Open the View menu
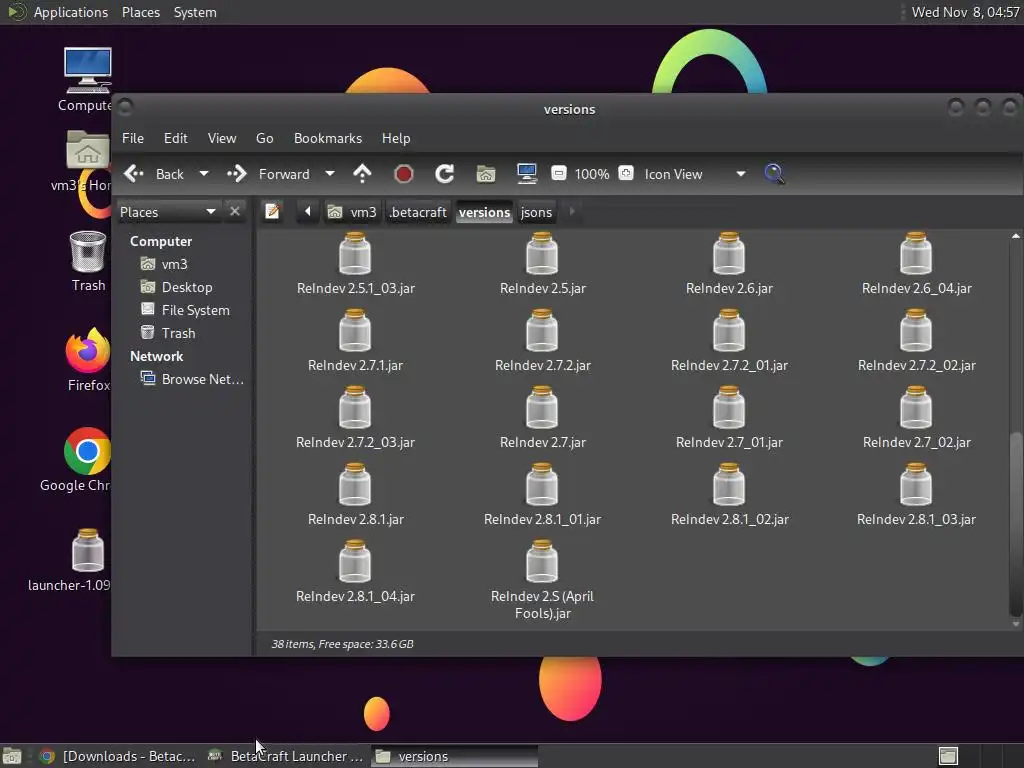 pos(221,138)
